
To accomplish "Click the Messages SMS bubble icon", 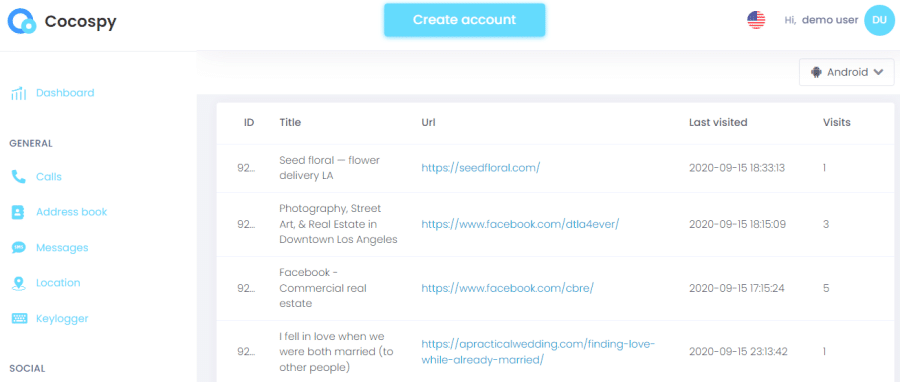I will [18, 248].
